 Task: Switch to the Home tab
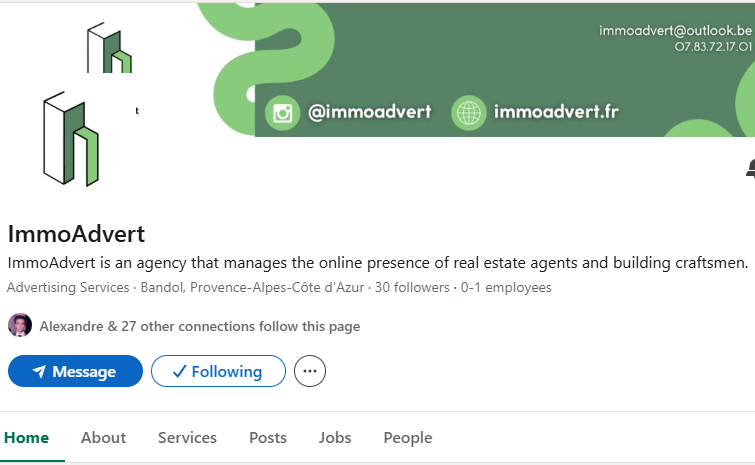point(26,438)
